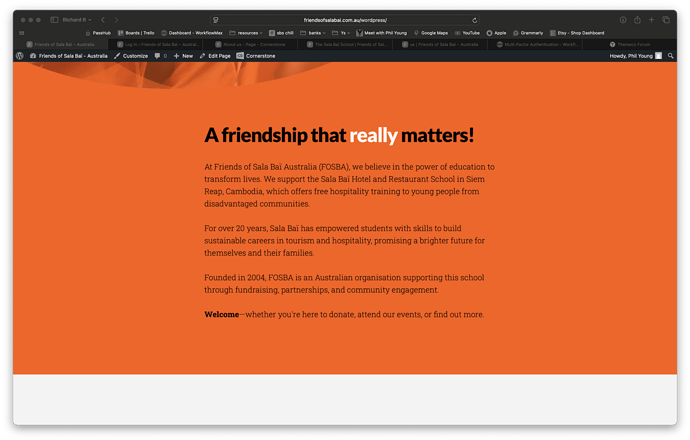Open the Google Maps bookmark
The image size is (690, 440).
point(431,33)
